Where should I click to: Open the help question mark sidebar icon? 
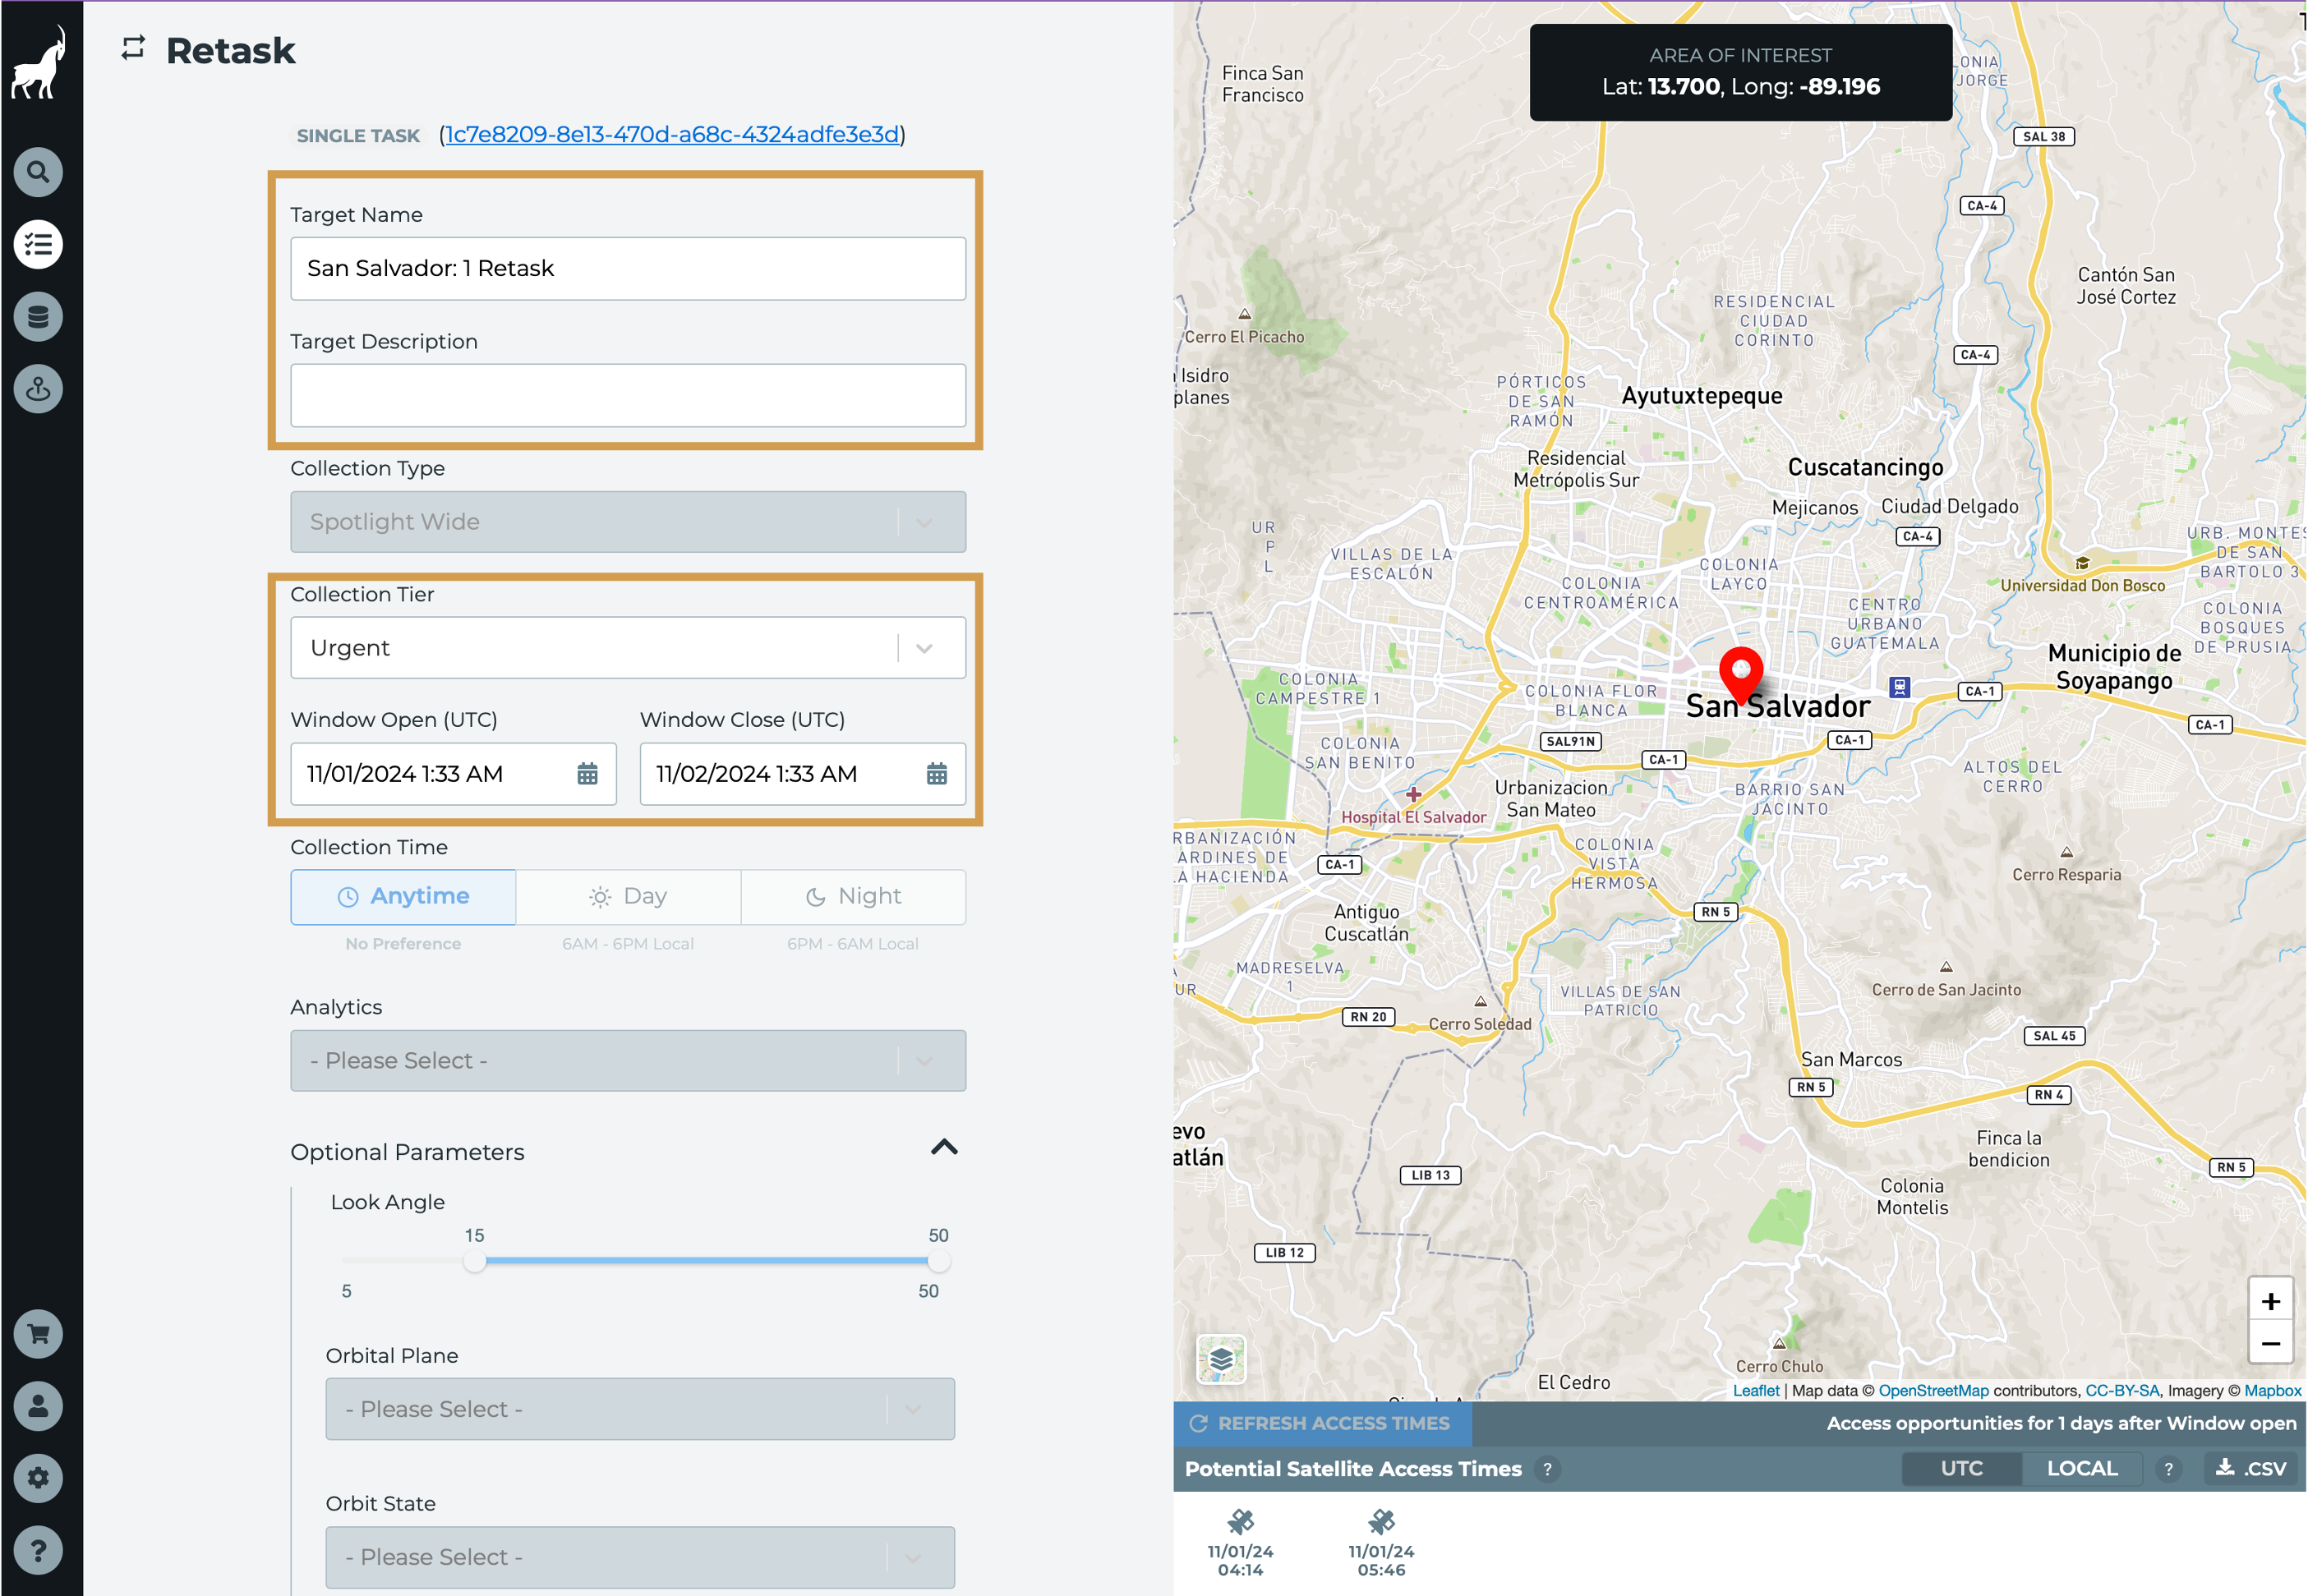38,1550
